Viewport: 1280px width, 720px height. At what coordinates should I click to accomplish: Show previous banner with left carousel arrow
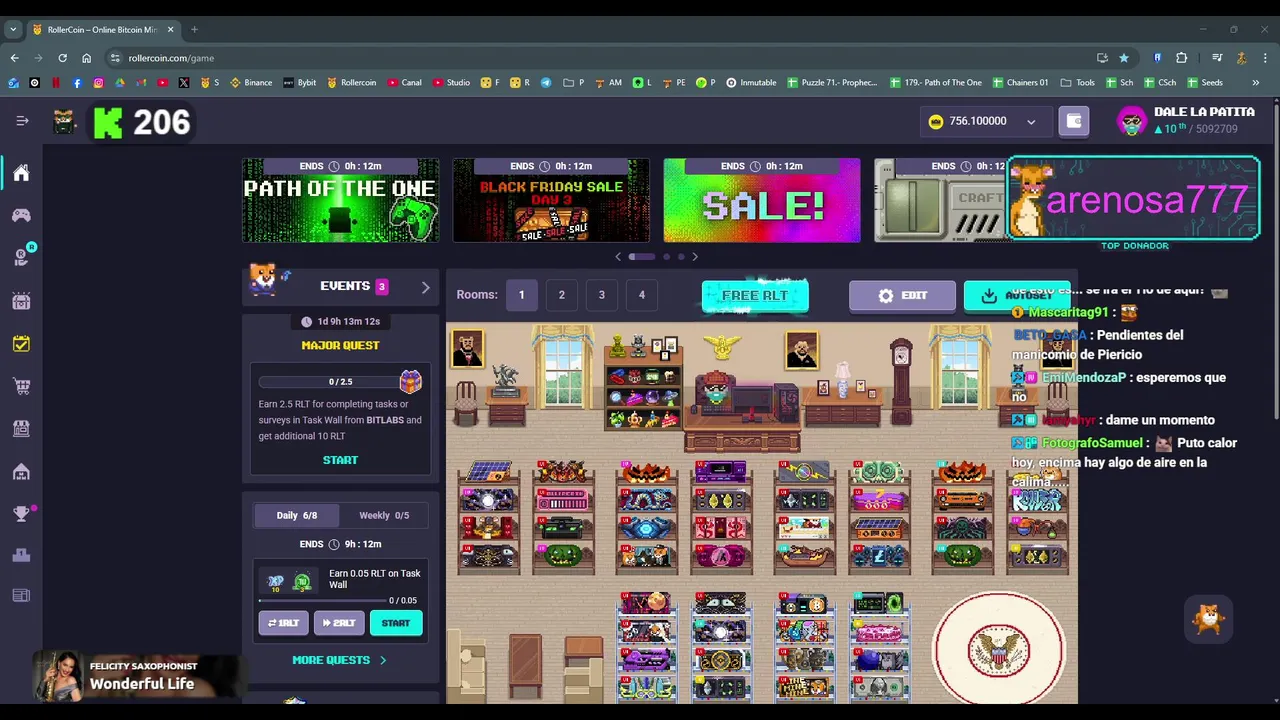point(618,257)
